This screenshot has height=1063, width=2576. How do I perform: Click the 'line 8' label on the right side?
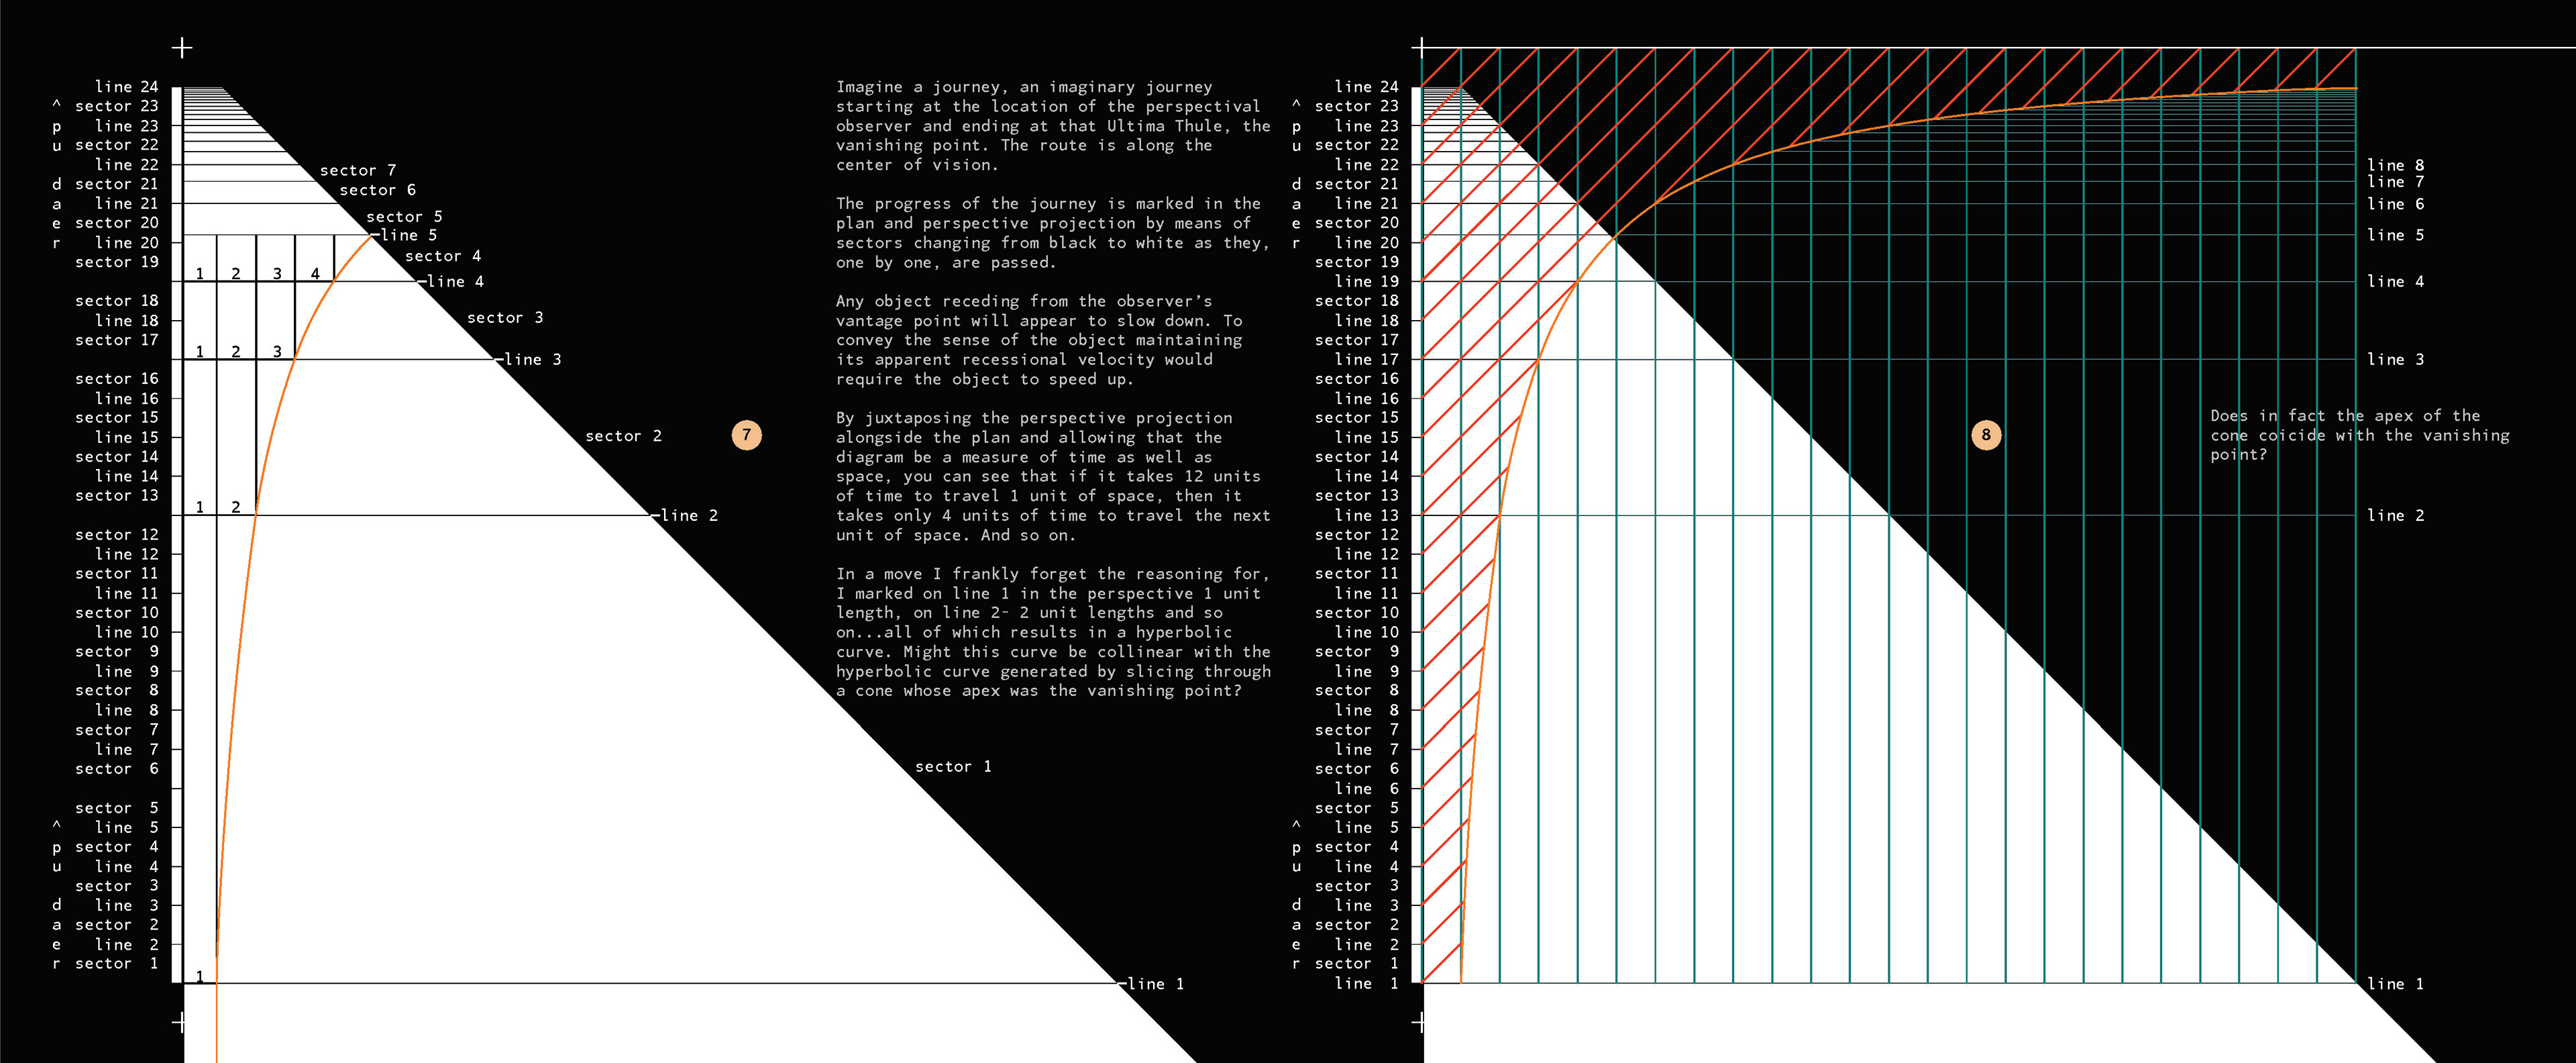tap(2395, 165)
